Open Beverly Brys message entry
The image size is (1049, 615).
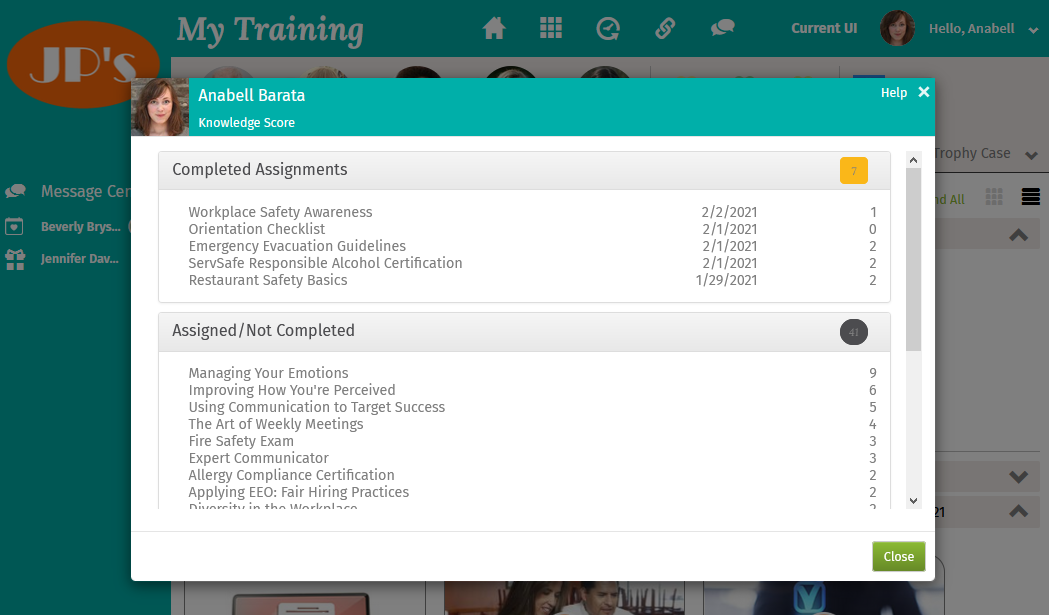[80, 227]
